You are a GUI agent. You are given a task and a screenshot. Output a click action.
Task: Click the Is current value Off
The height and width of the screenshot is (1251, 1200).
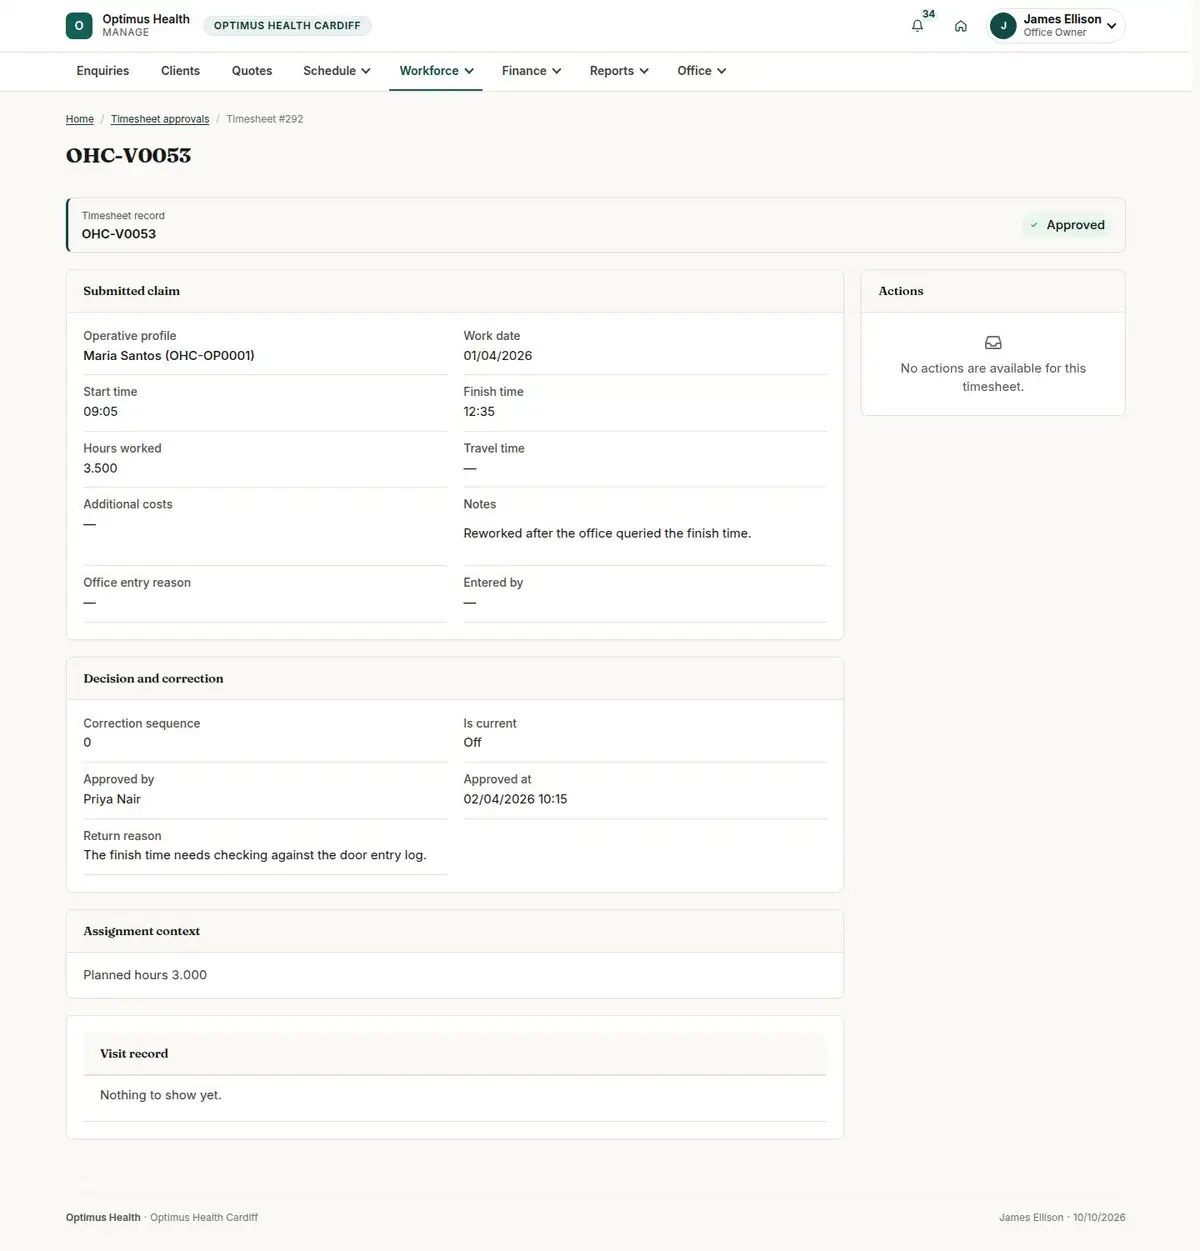point(472,743)
